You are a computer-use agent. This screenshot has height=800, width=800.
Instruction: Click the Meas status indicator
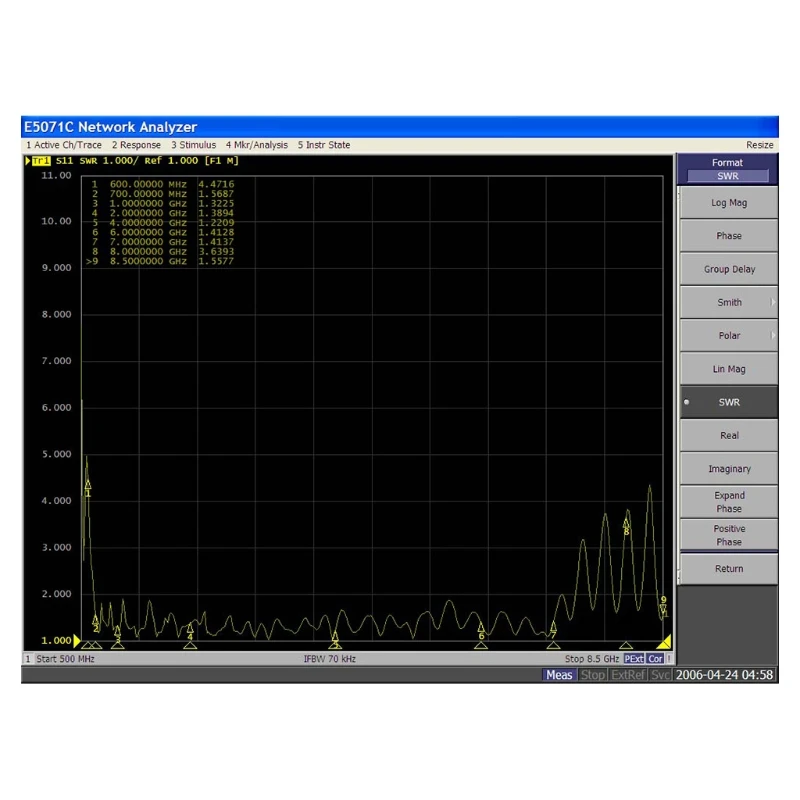559,675
